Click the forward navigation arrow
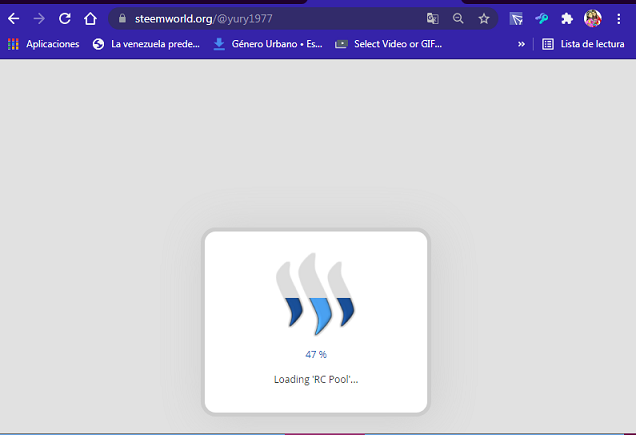This screenshot has height=435, width=636. click(39, 19)
